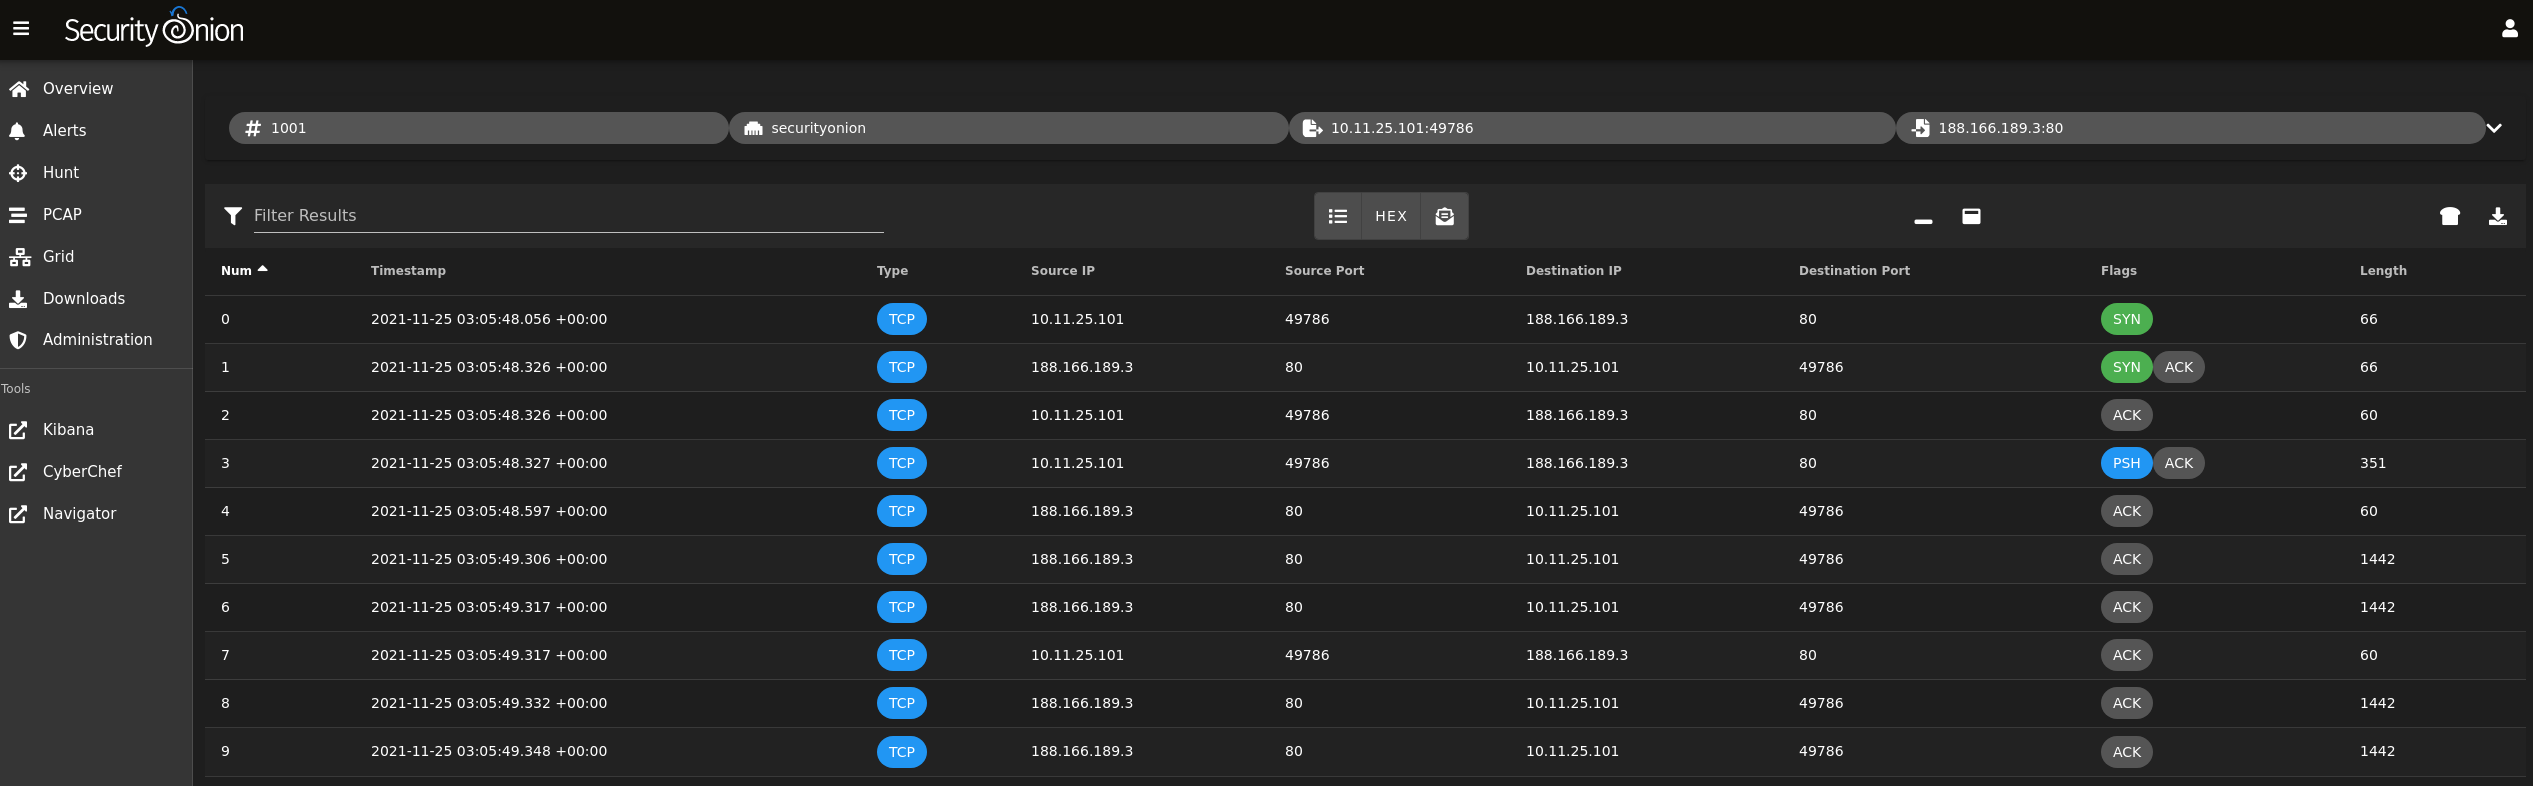Click the source 10.11.25.101:49786 chip

pyautogui.click(x=1592, y=128)
